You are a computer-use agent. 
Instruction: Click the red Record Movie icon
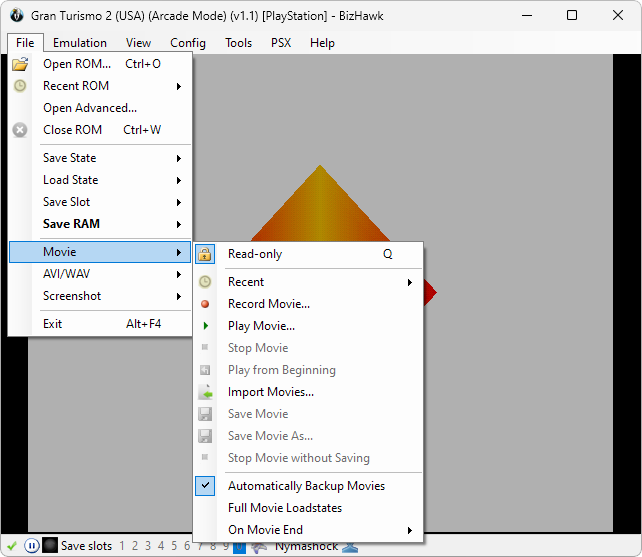205,304
